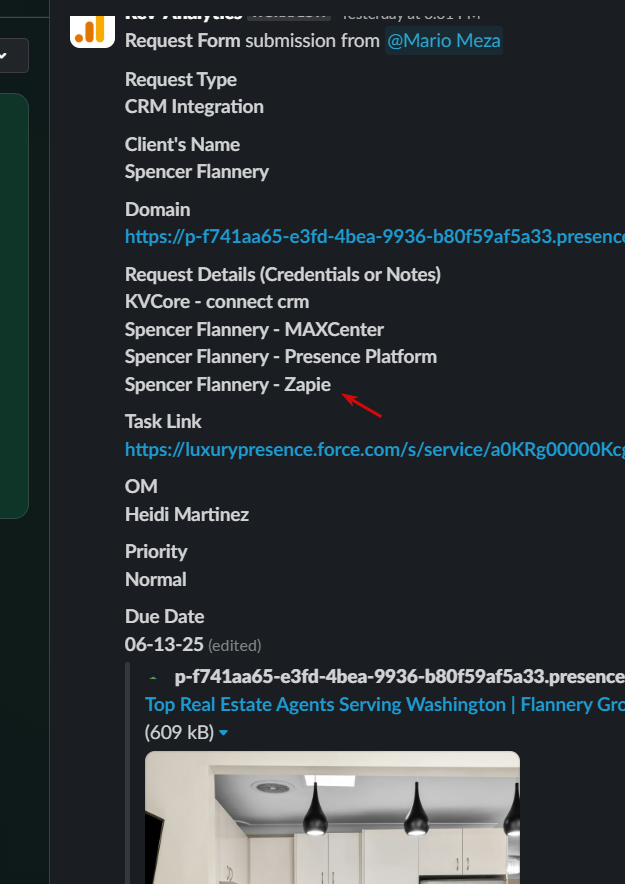Screen dimensions: 625x884
Task: Open the Domain presence URL link
Action: click(375, 237)
